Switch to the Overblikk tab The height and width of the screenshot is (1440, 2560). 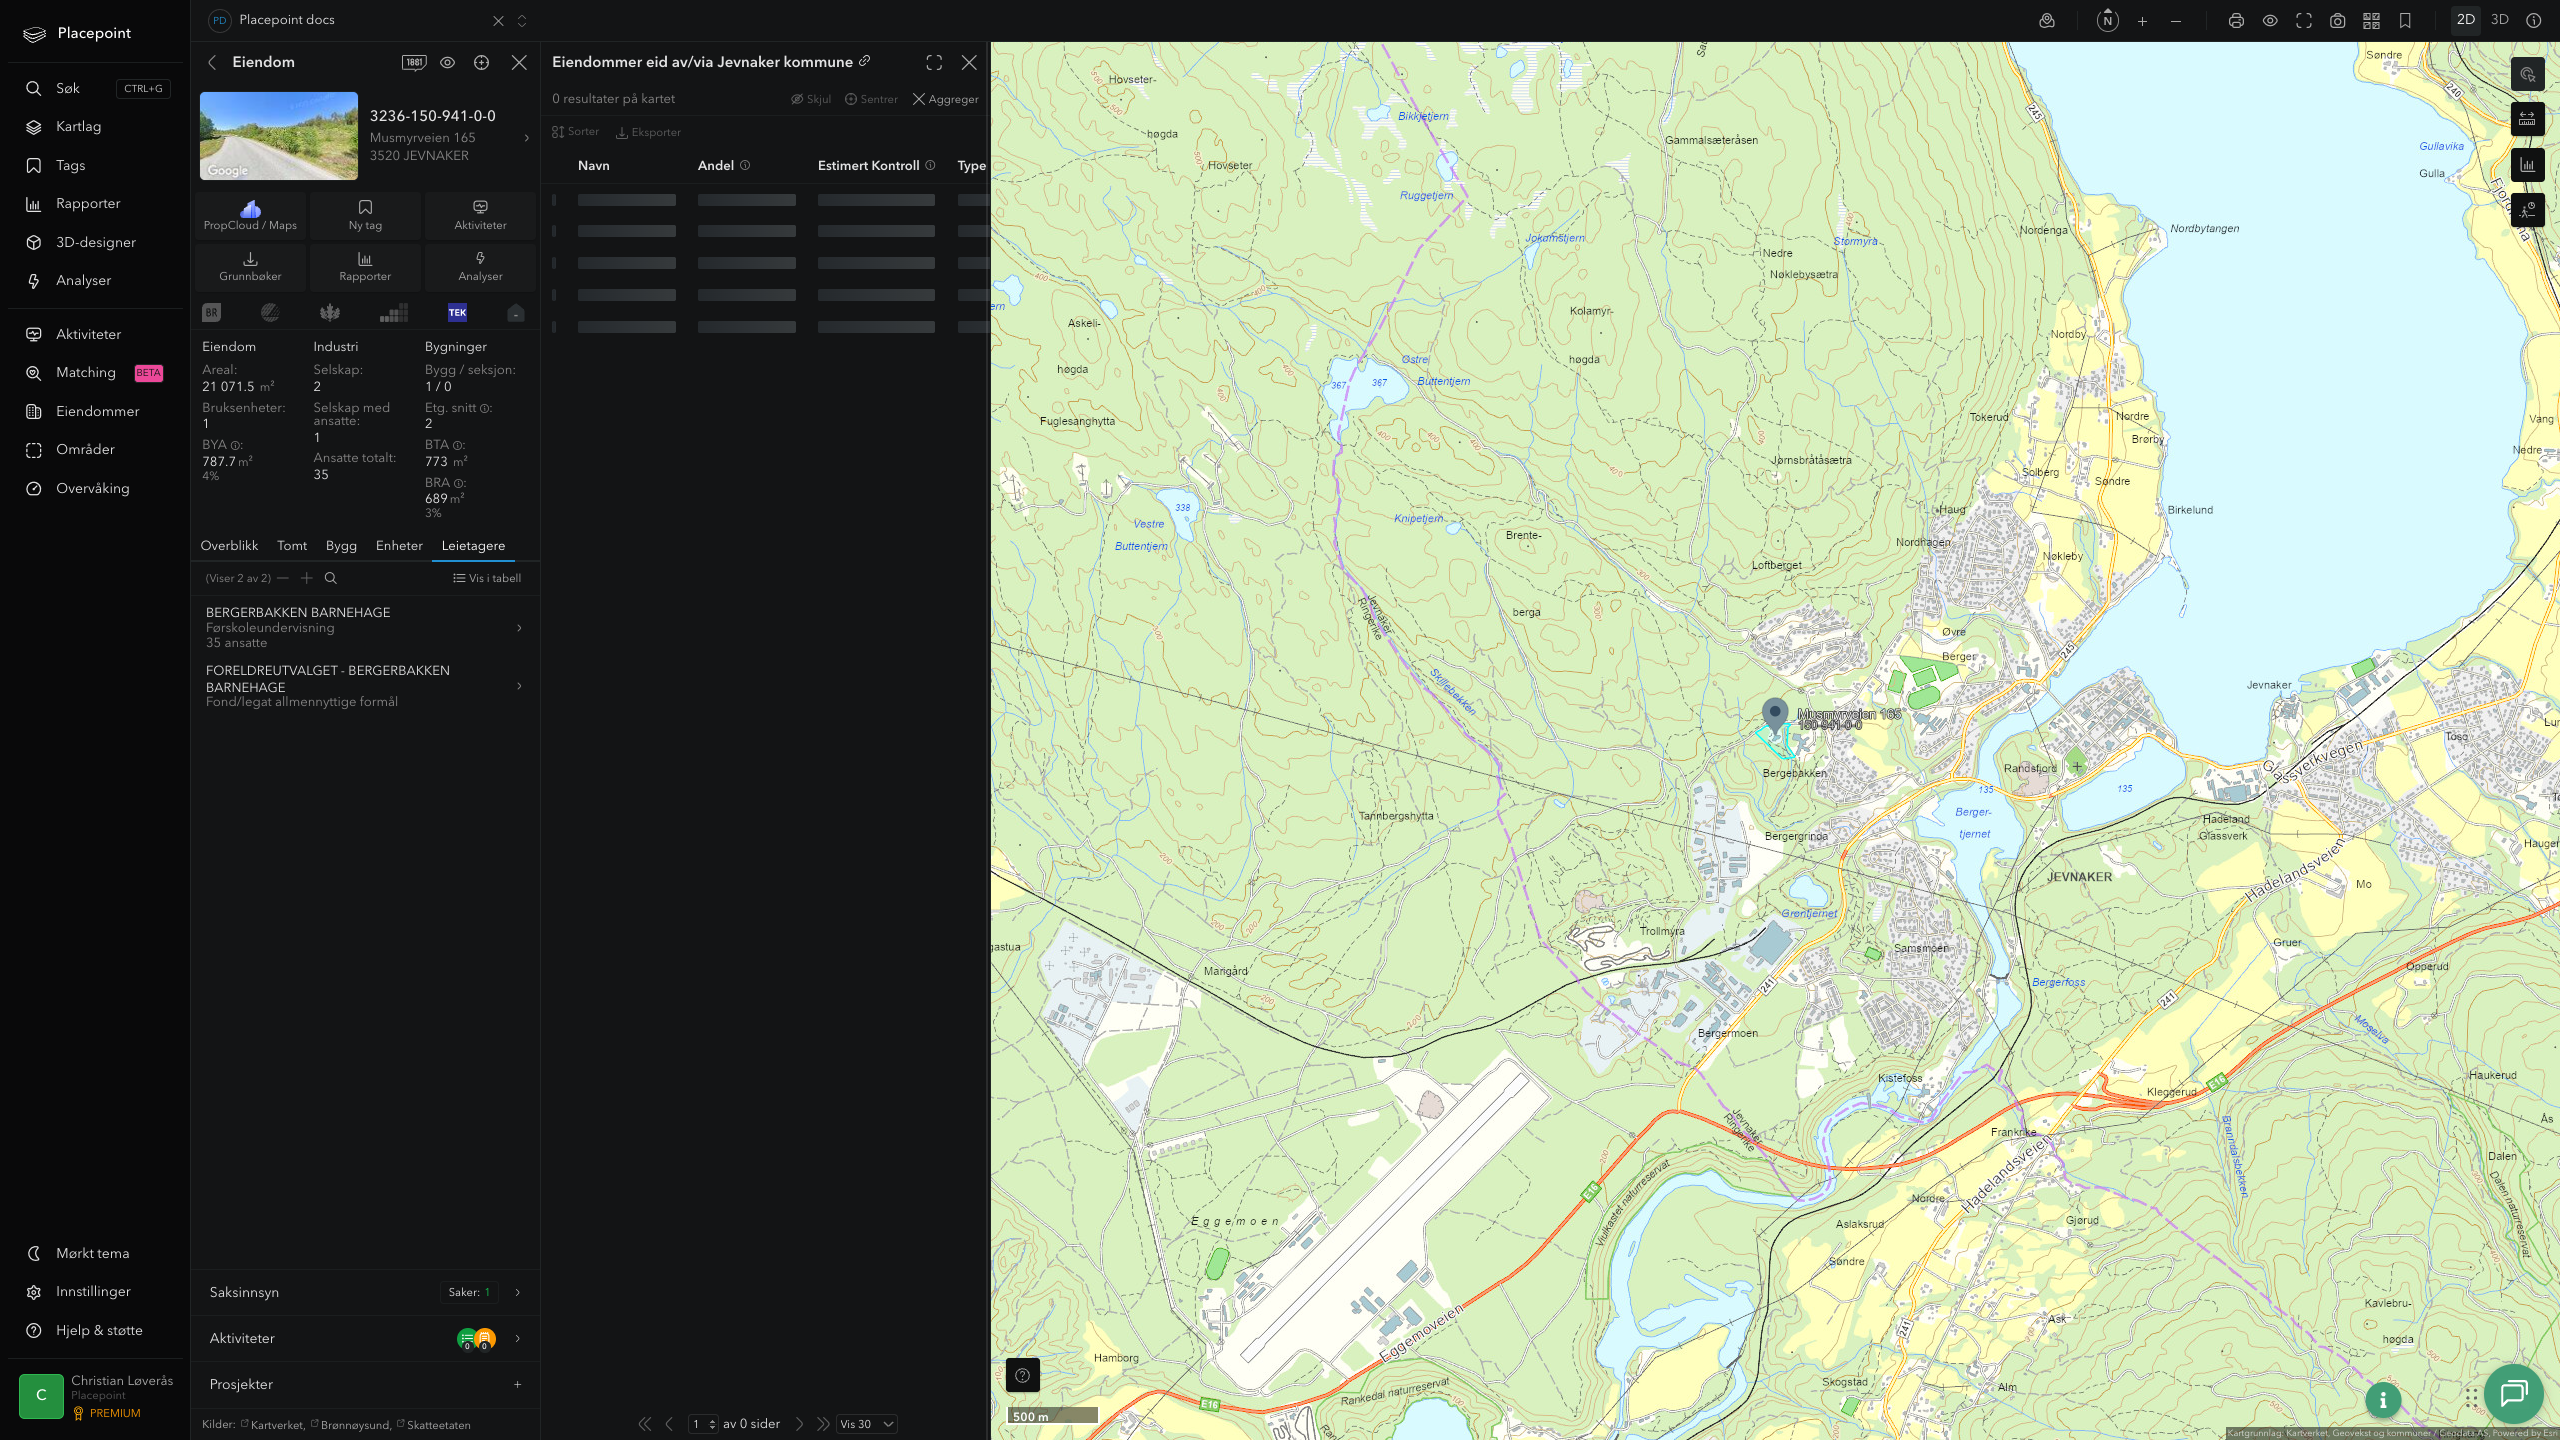(229, 546)
